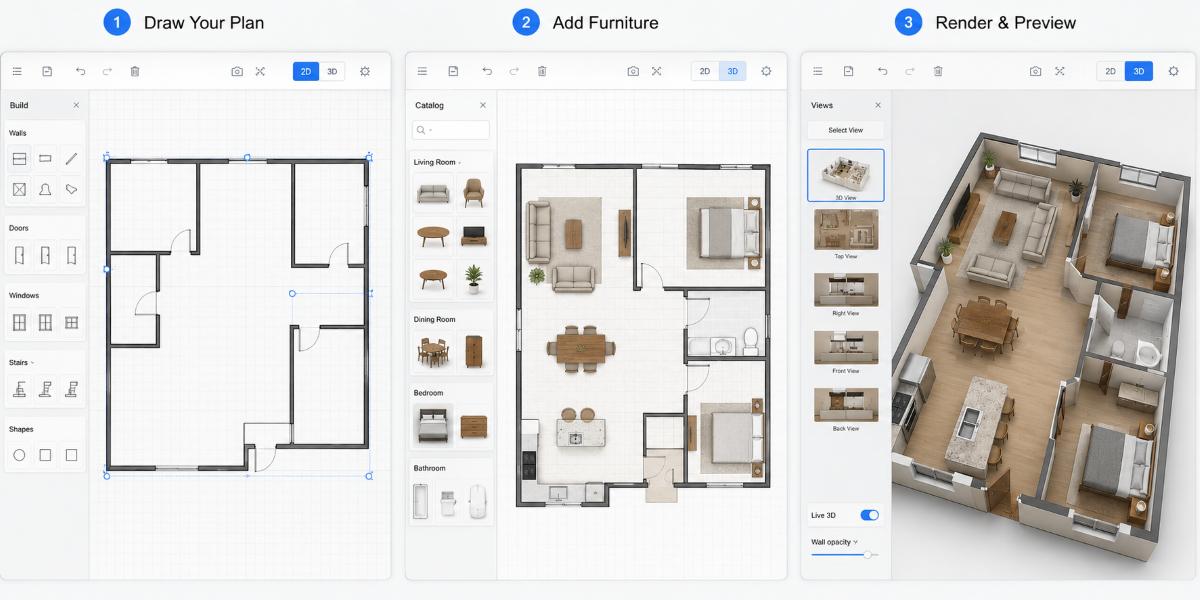Click redo arrow in Draw Your Plan toolbar
The height and width of the screenshot is (600, 1200).
(x=107, y=71)
